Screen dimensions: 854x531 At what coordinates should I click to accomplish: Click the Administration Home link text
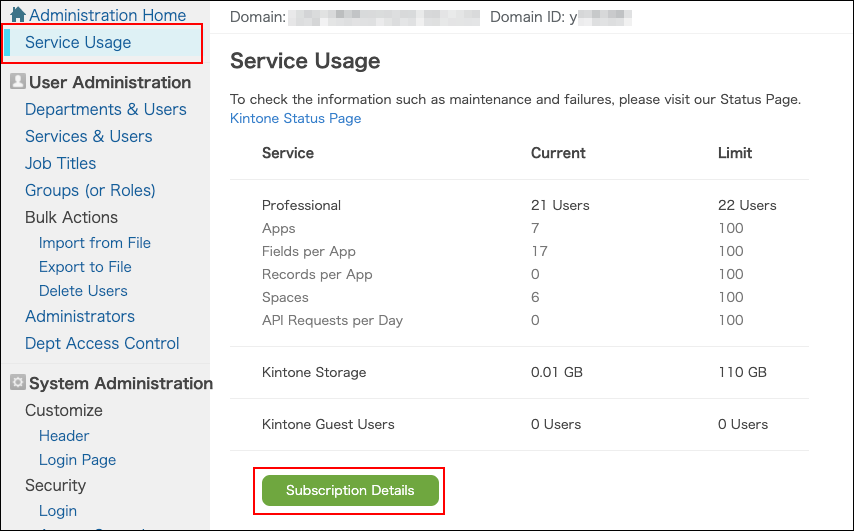pos(107,15)
